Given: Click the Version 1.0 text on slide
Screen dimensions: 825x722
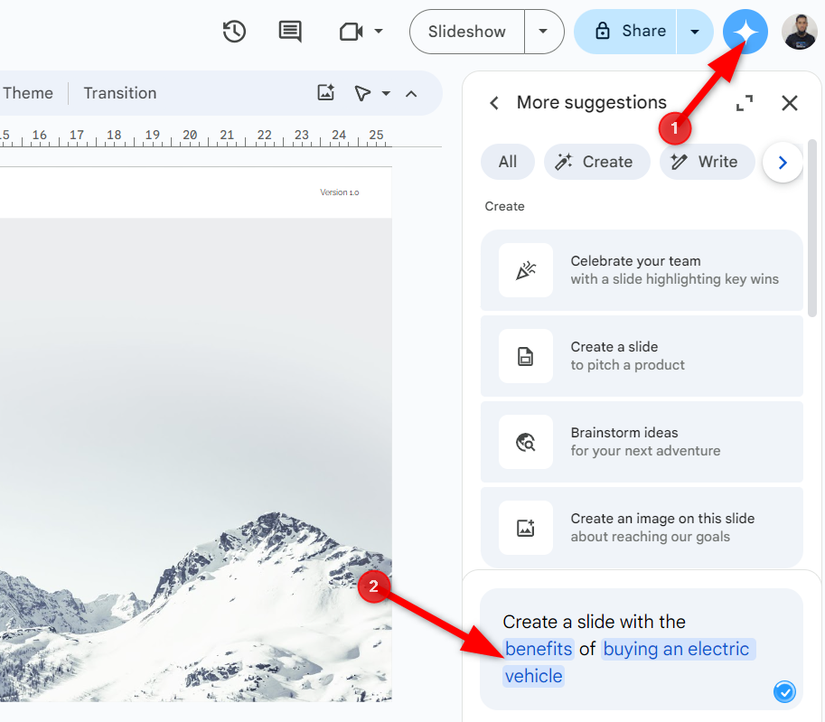Looking at the screenshot, I should tap(339, 193).
